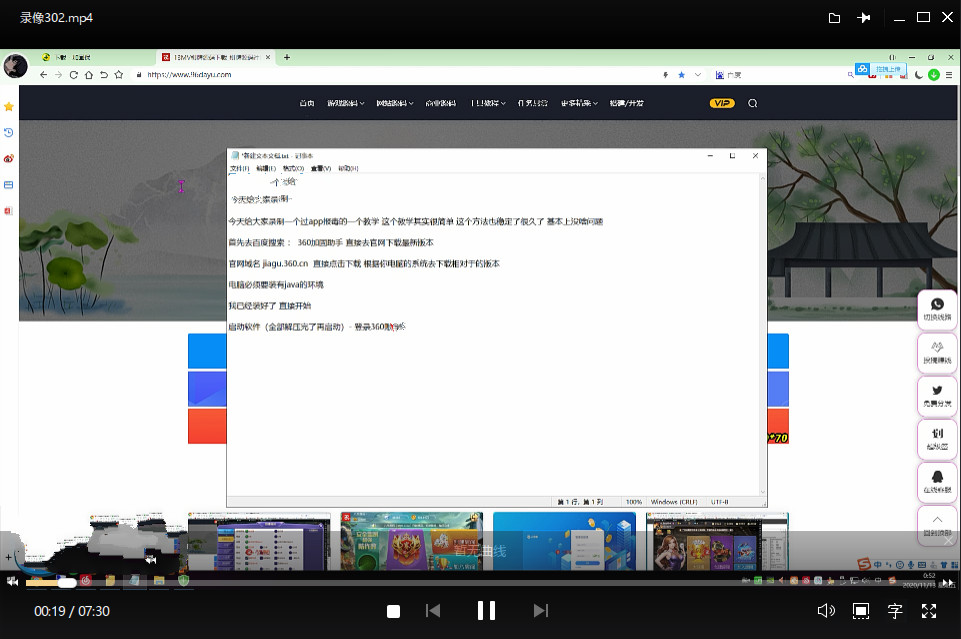
Task: Click the browser Forward arrow
Action: [58, 75]
